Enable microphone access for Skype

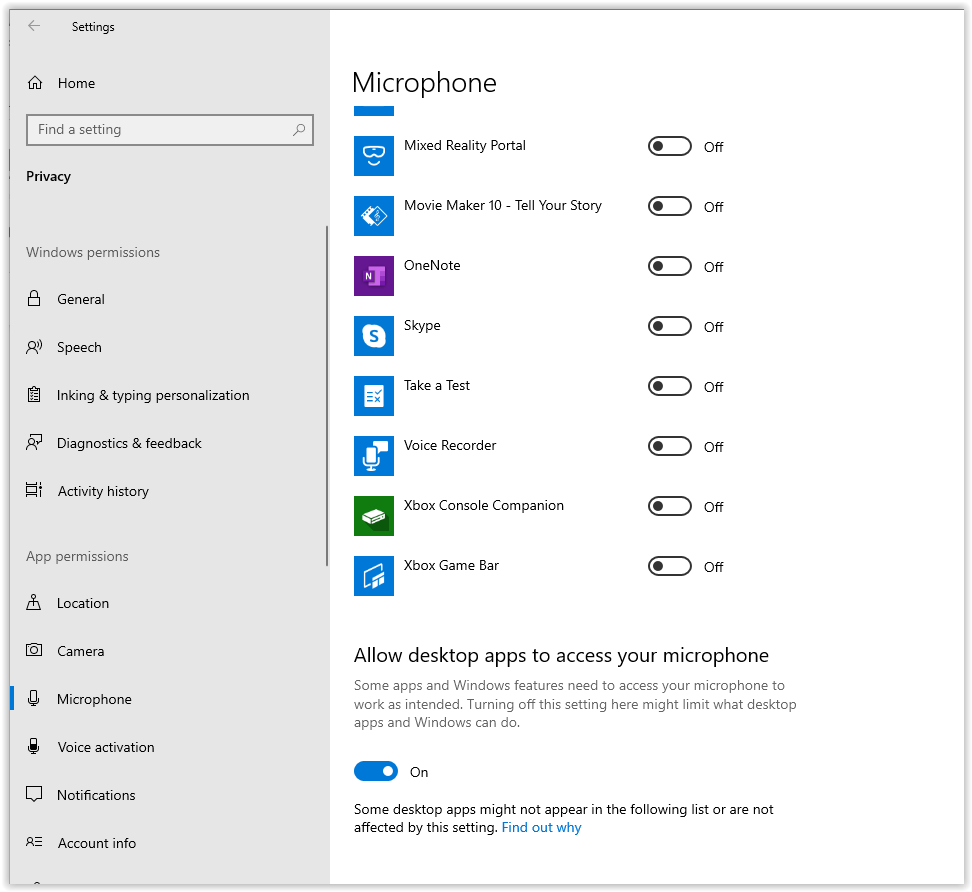(670, 327)
